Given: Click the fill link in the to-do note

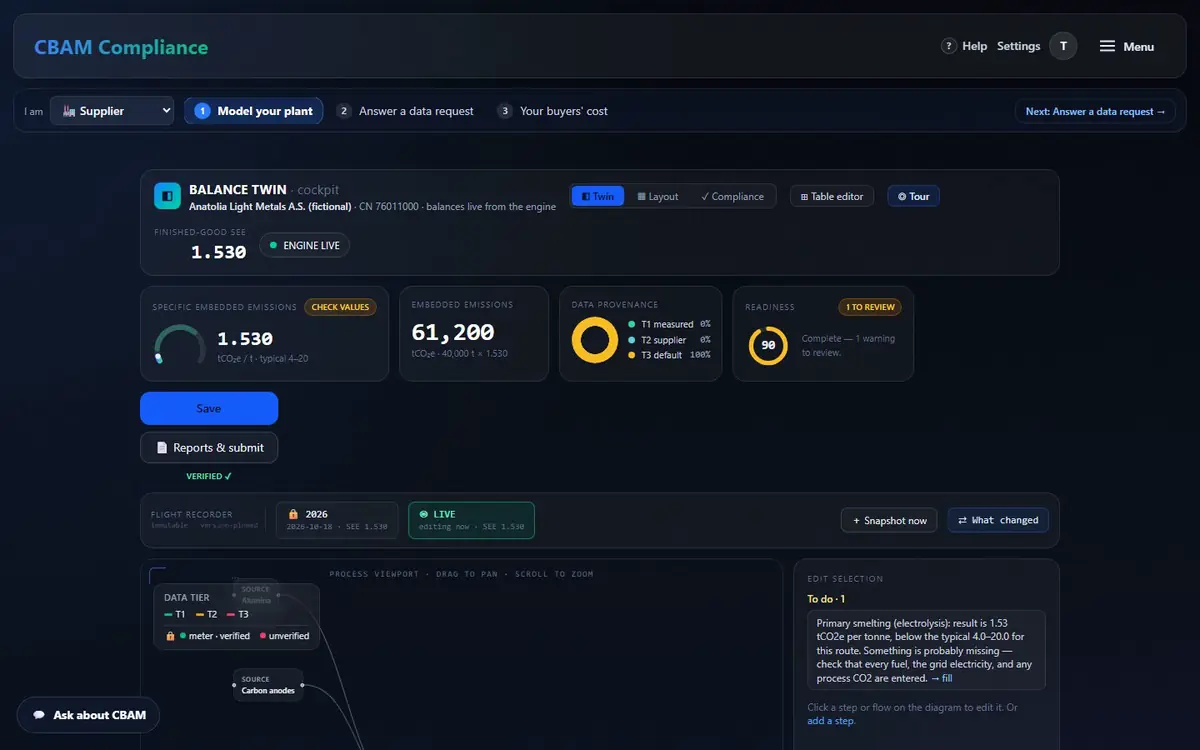Looking at the screenshot, I should (x=941, y=678).
